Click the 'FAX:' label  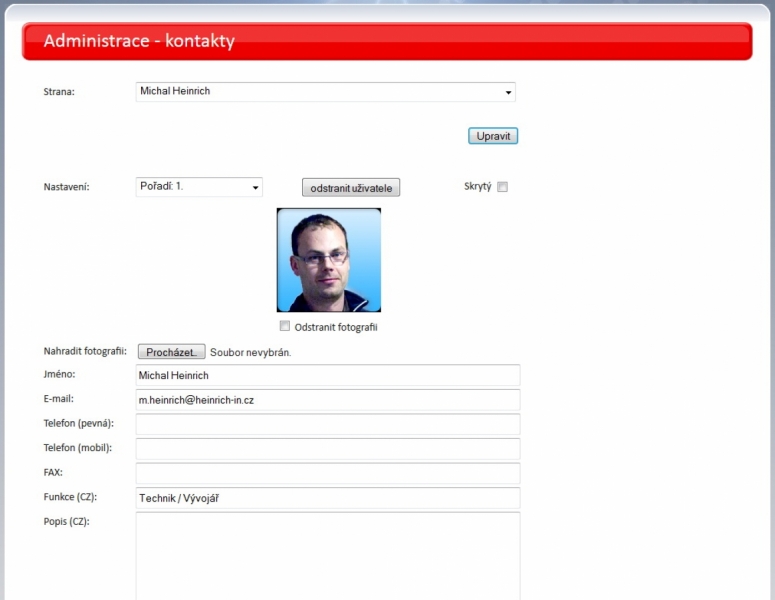click(x=53, y=472)
